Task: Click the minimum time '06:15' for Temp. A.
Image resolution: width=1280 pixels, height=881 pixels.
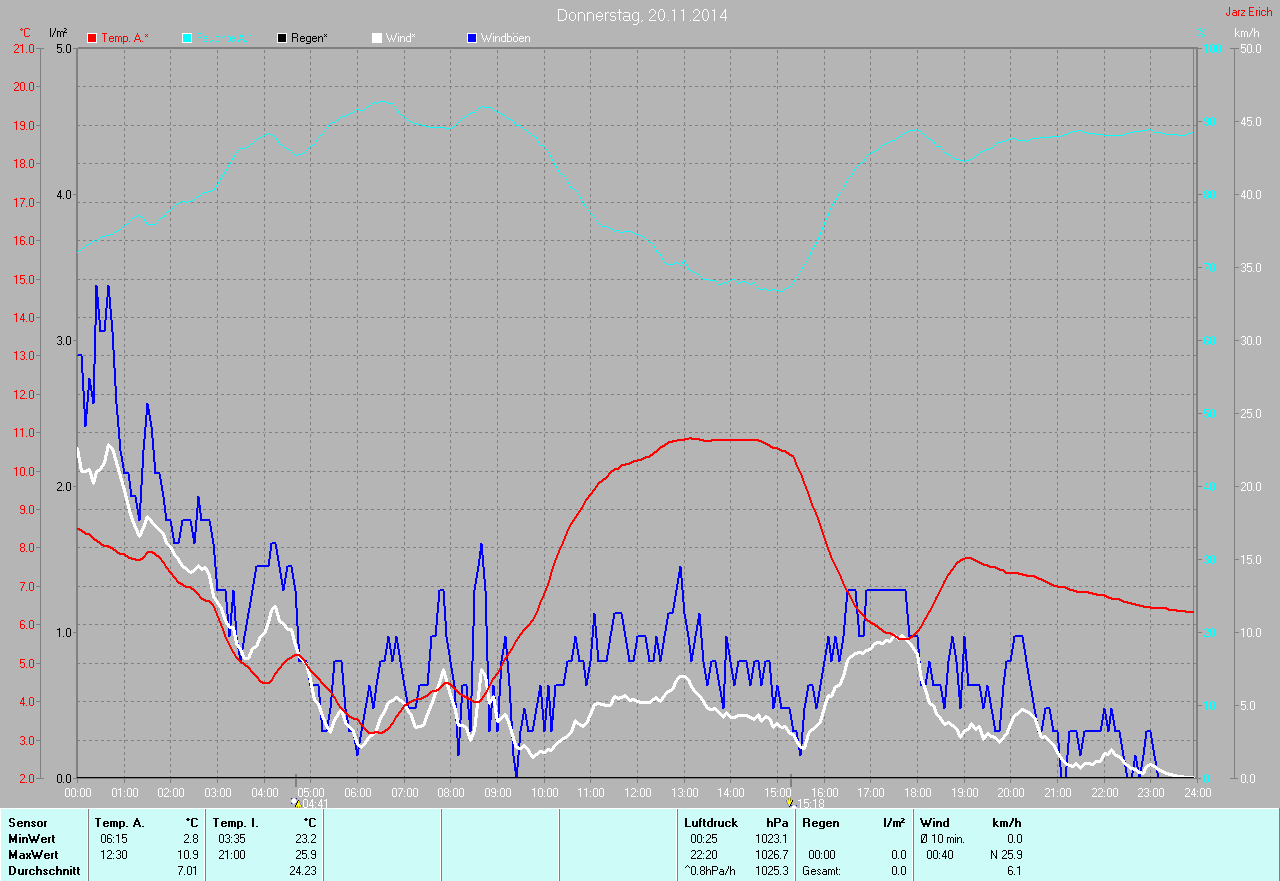Action: coord(114,838)
